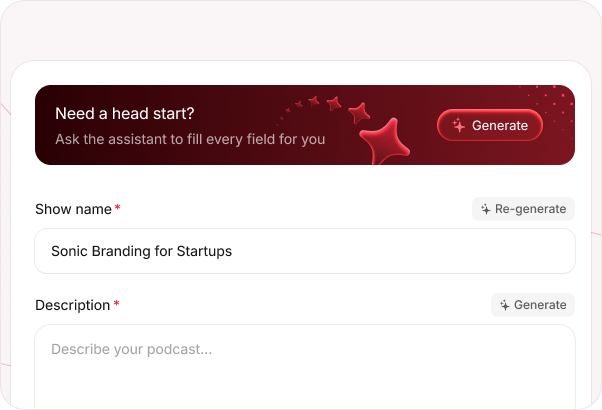Viewport: 602px width, 410px height.
Task: Click the red asterisk next to Description
Action: [117, 305]
